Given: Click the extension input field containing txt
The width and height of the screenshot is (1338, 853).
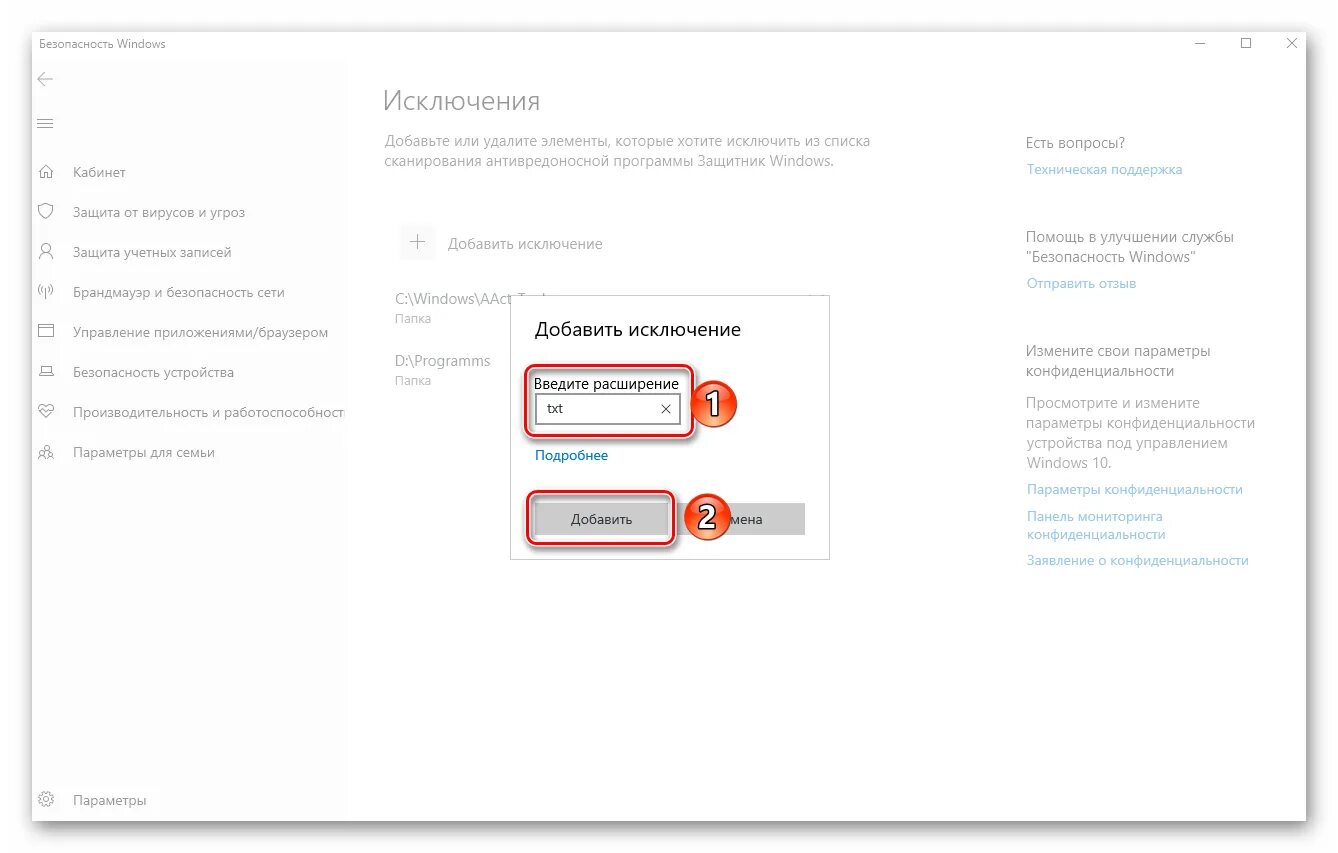Looking at the screenshot, I should pyautogui.click(x=607, y=409).
